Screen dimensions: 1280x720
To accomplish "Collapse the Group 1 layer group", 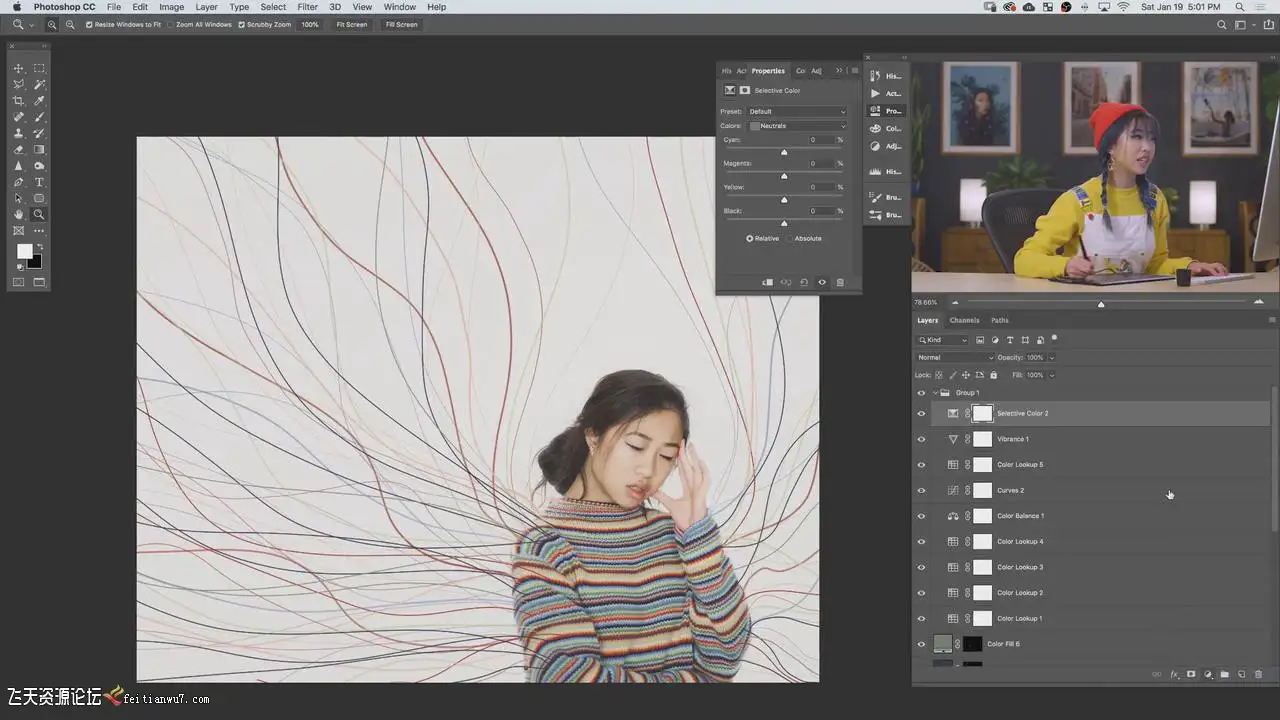I will 936,393.
